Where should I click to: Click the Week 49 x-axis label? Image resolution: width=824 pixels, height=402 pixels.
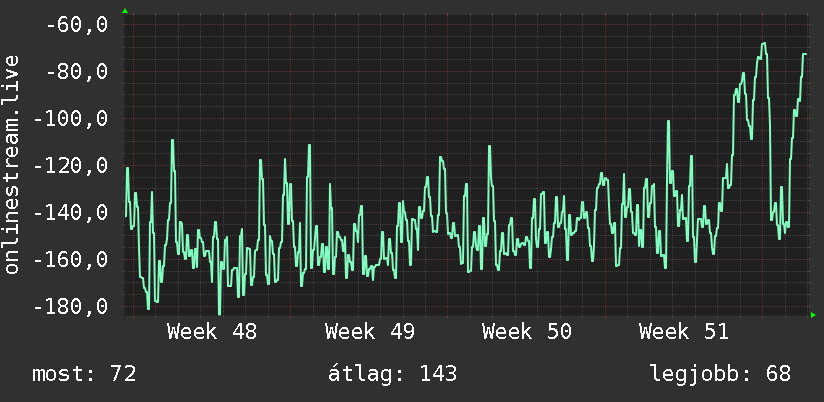click(369, 332)
